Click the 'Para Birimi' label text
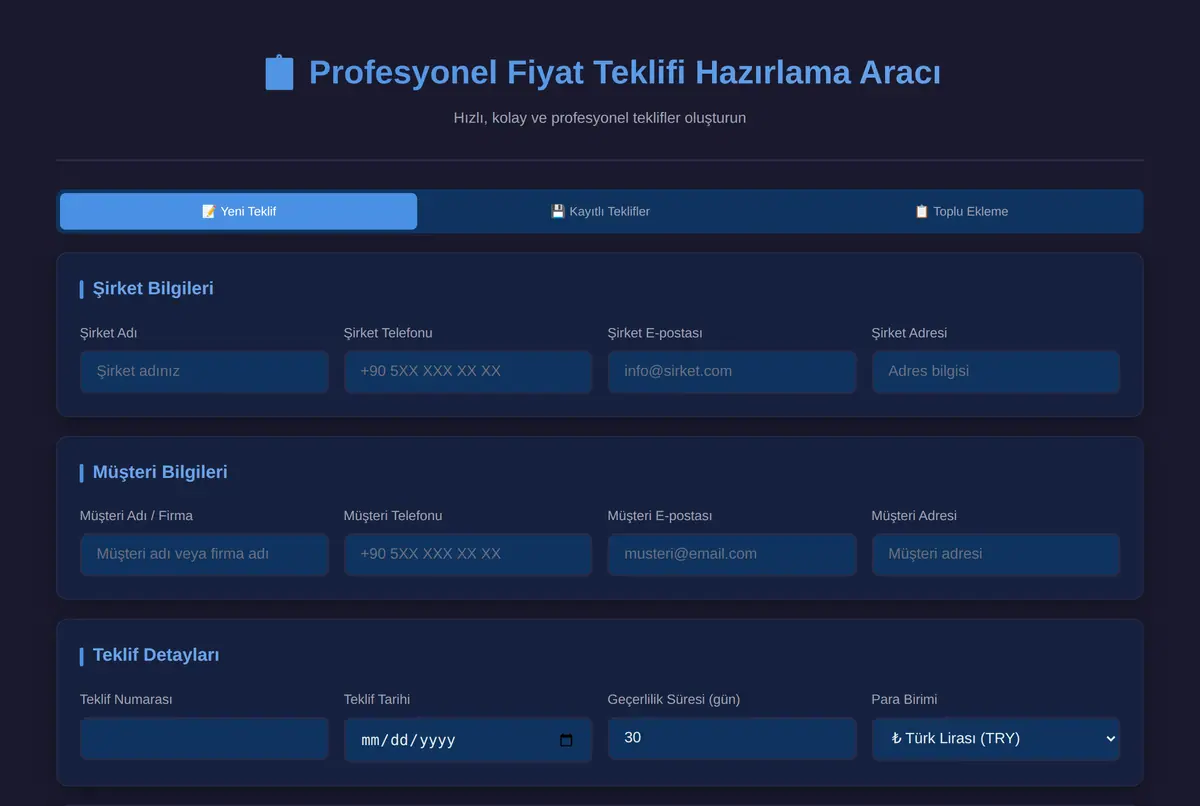The width and height of the screenshot is (1200, 806). [905, 700]
